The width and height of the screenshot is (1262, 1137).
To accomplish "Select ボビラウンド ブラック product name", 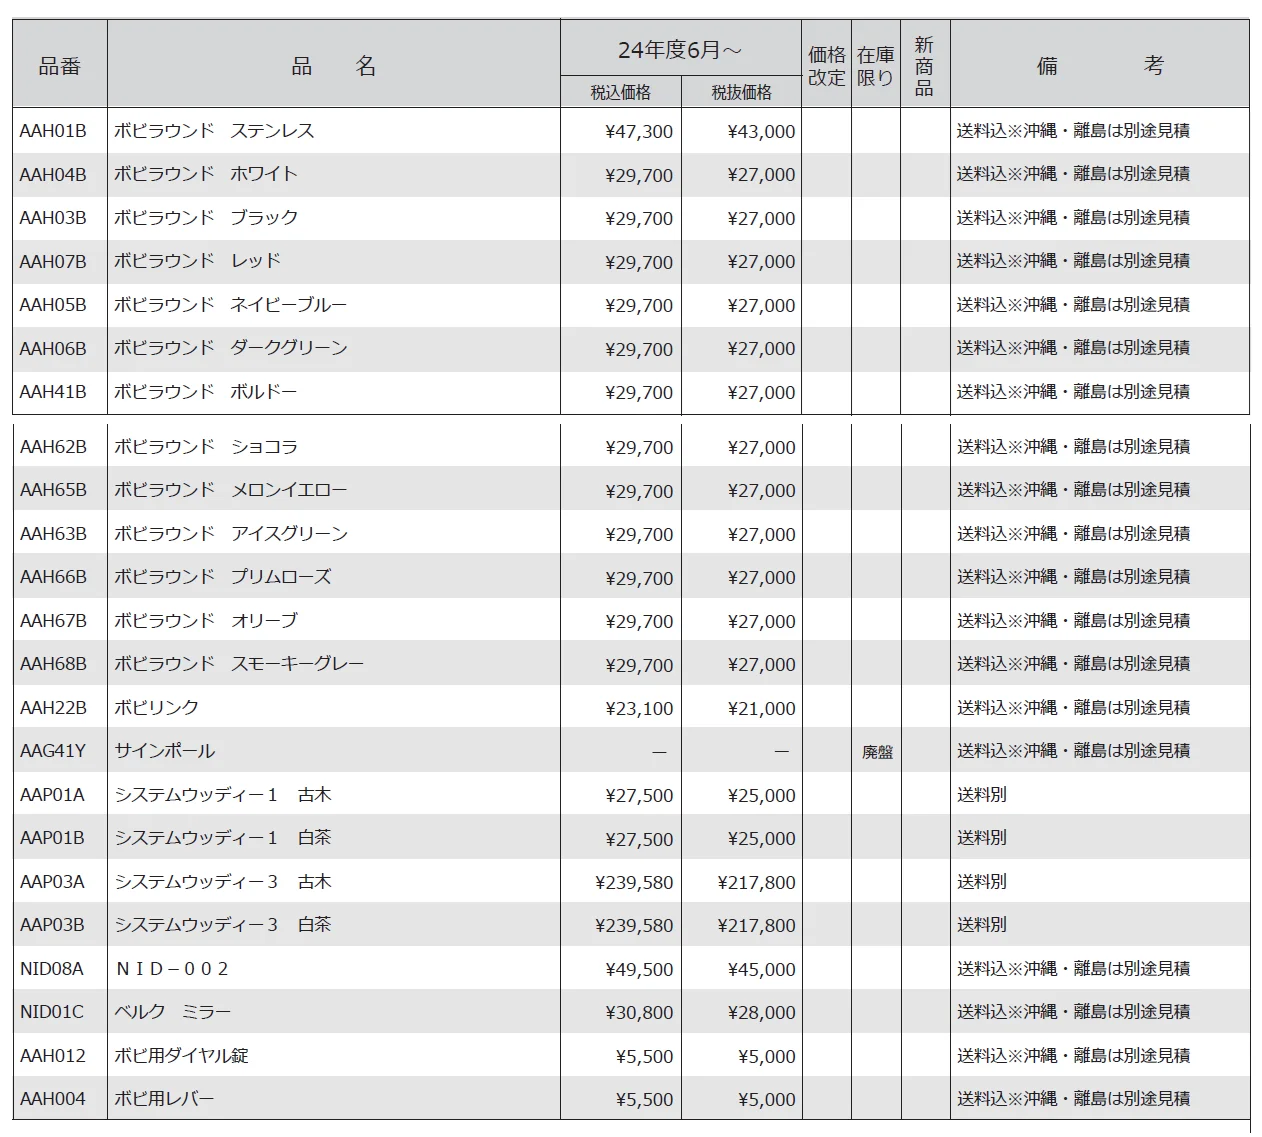I will 206,218.
